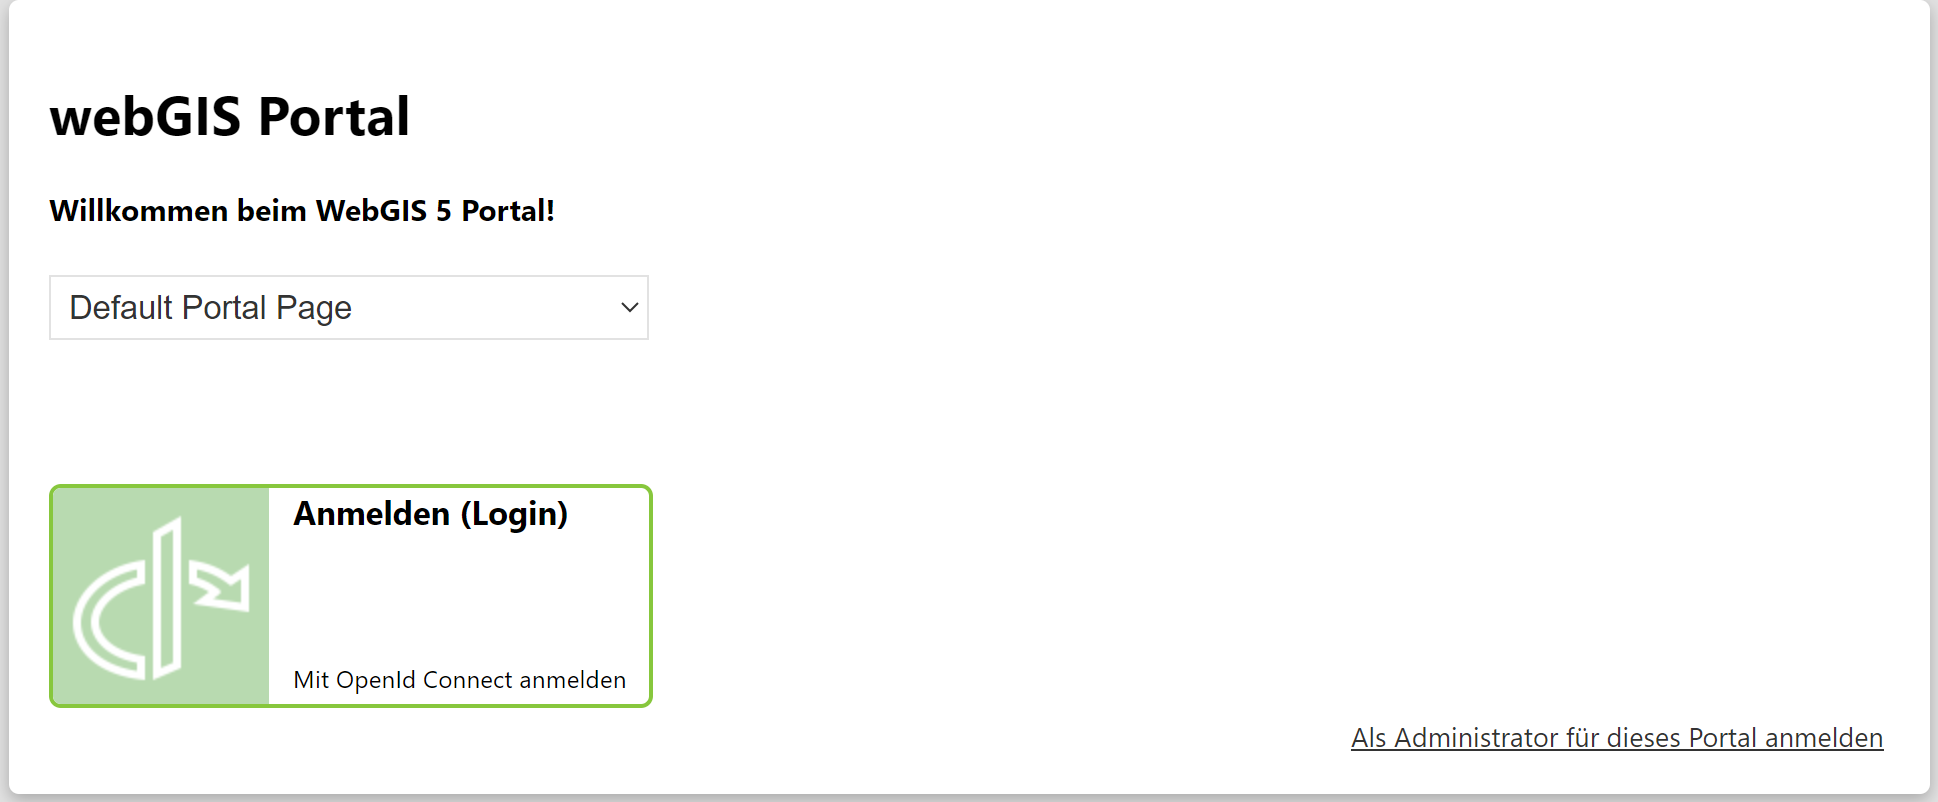Click the 'Anmelden (Login)' tile title
The height and width of the screenshot is (802, 1938).
click(430, 513)
